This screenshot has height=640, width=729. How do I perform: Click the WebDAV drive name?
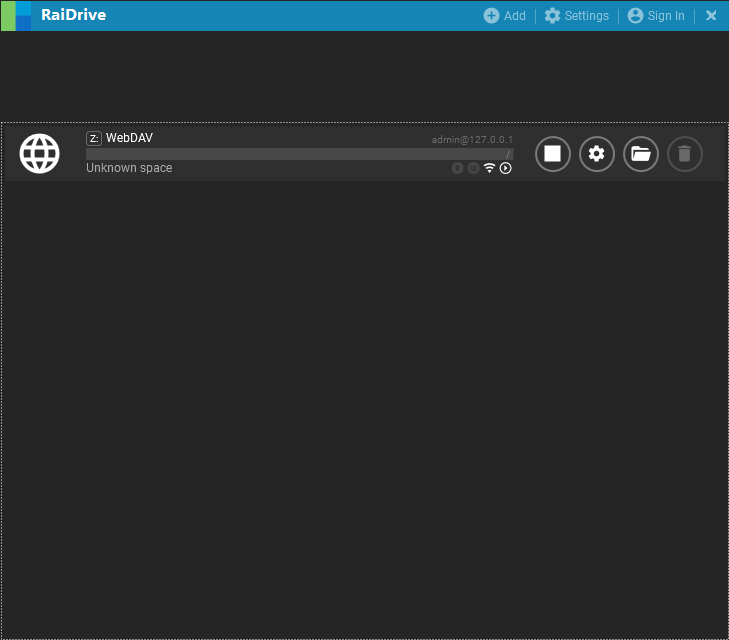(x=129, y=138)
